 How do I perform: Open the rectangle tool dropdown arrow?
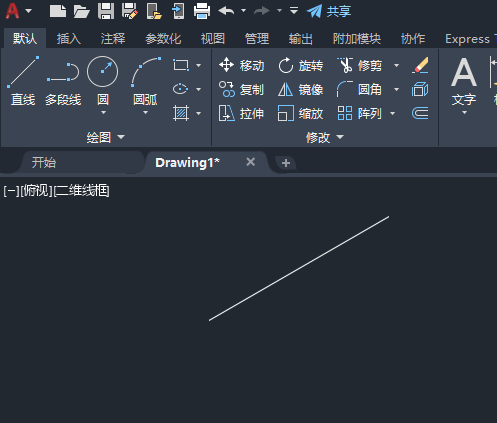coord(198,65)
